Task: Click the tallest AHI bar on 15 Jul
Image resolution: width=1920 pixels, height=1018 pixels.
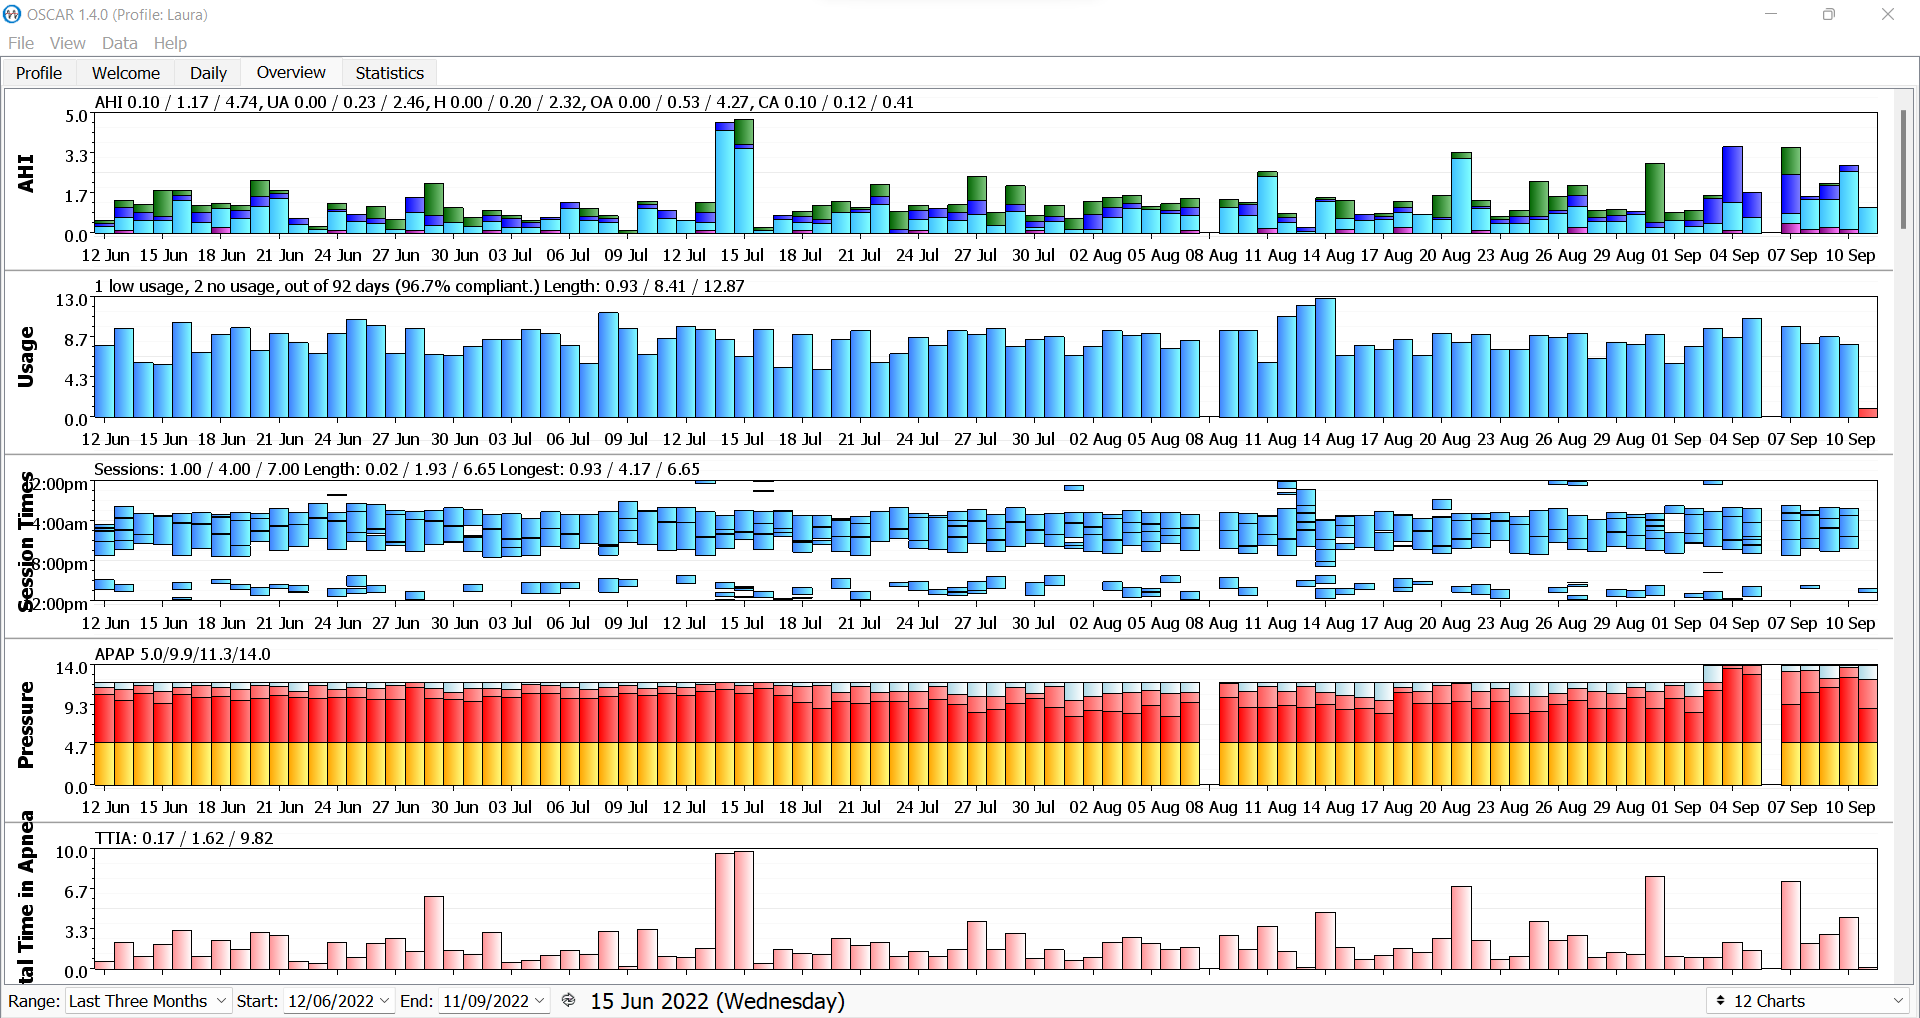Action: click(744, 176)
